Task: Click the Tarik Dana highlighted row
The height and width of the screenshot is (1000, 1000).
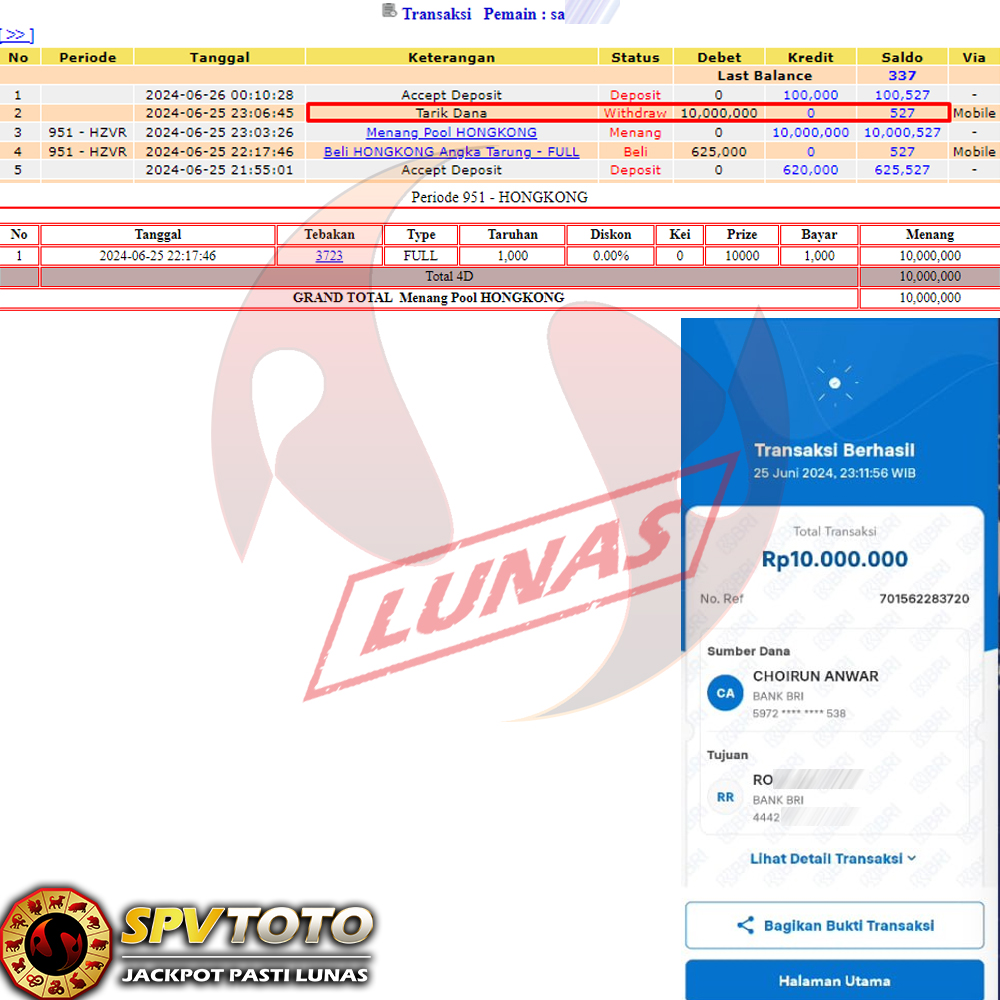Action: [x=451, y=113]
